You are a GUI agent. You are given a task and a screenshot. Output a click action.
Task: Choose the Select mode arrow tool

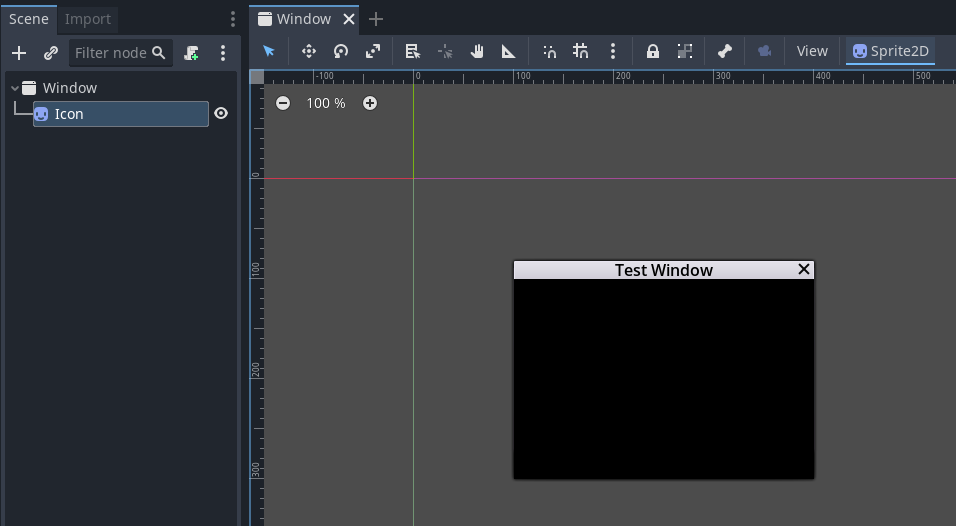pos(269,51)
